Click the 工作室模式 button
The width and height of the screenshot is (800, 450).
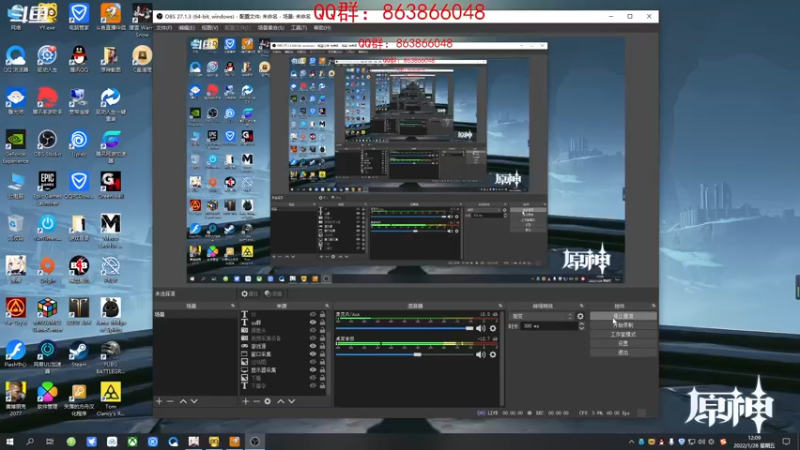click(x=623, y=334)
